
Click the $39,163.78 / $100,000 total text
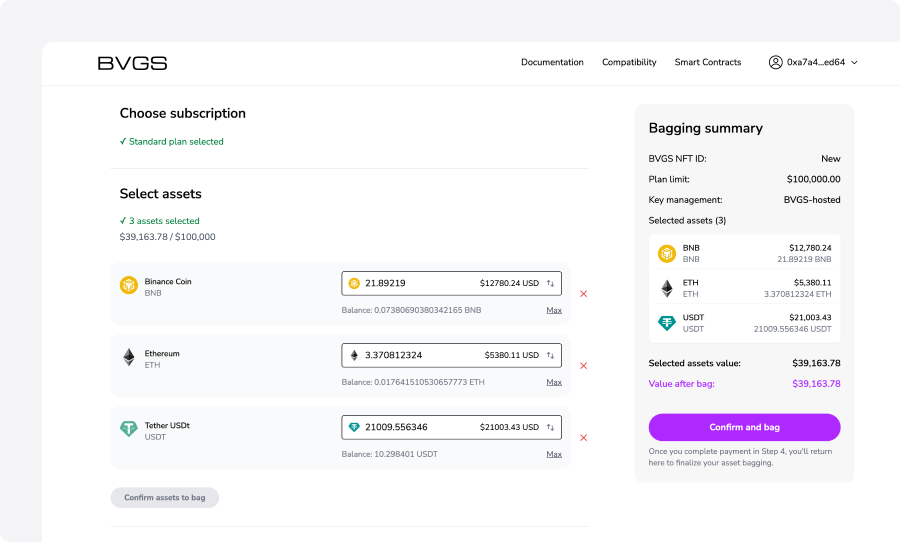click(x=168, y=236)
